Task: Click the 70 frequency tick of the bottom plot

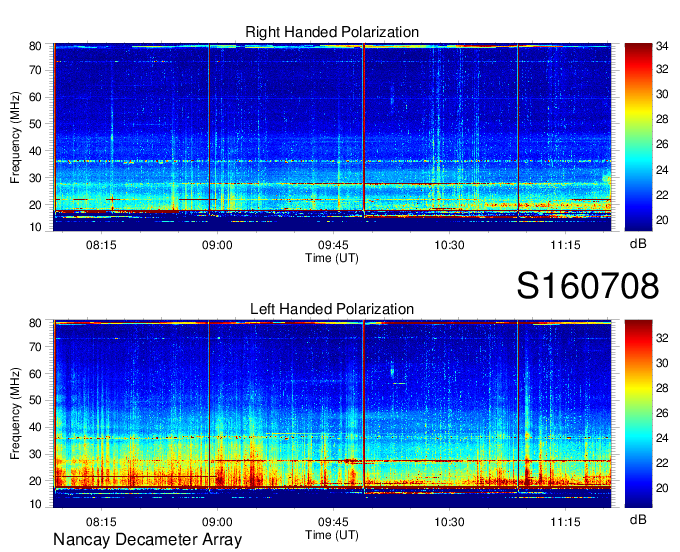Action: (x=35, y=347)
